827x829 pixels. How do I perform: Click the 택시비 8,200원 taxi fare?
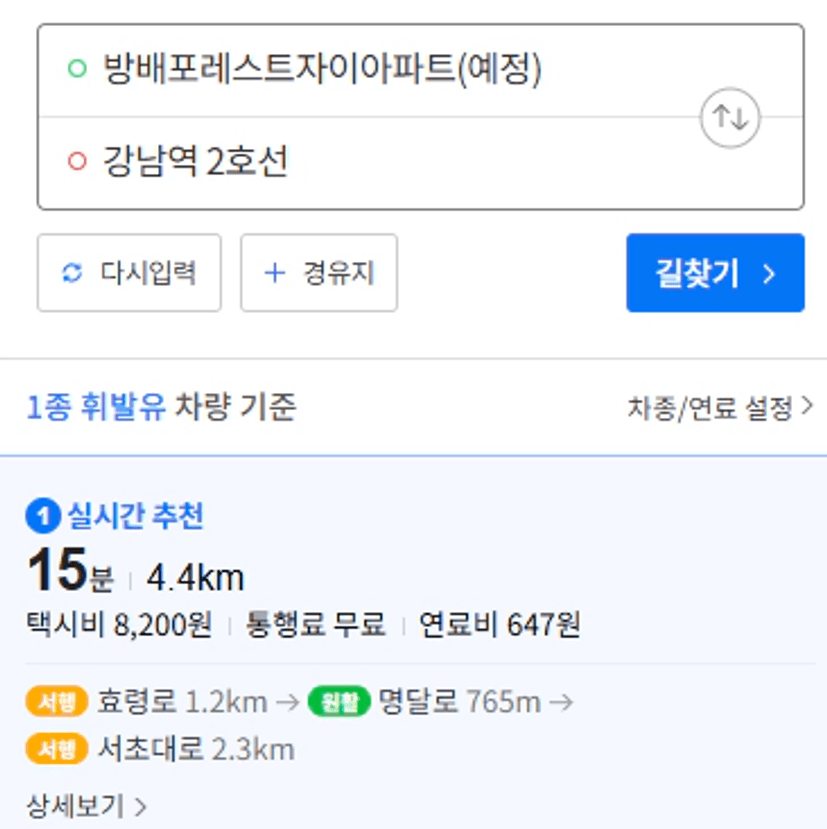click(119, 626)
